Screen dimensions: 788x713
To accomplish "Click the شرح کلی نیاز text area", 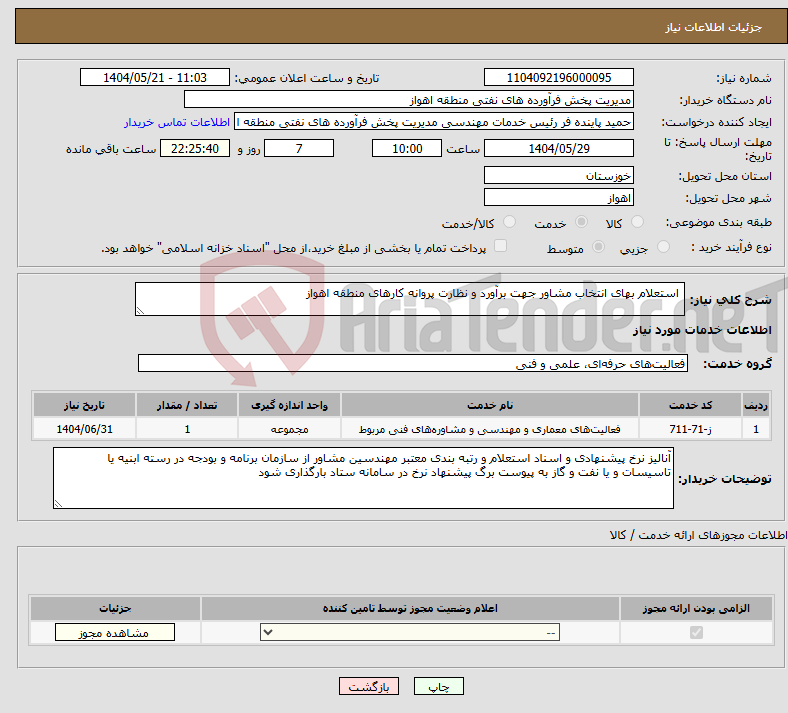I will [410, 299].
